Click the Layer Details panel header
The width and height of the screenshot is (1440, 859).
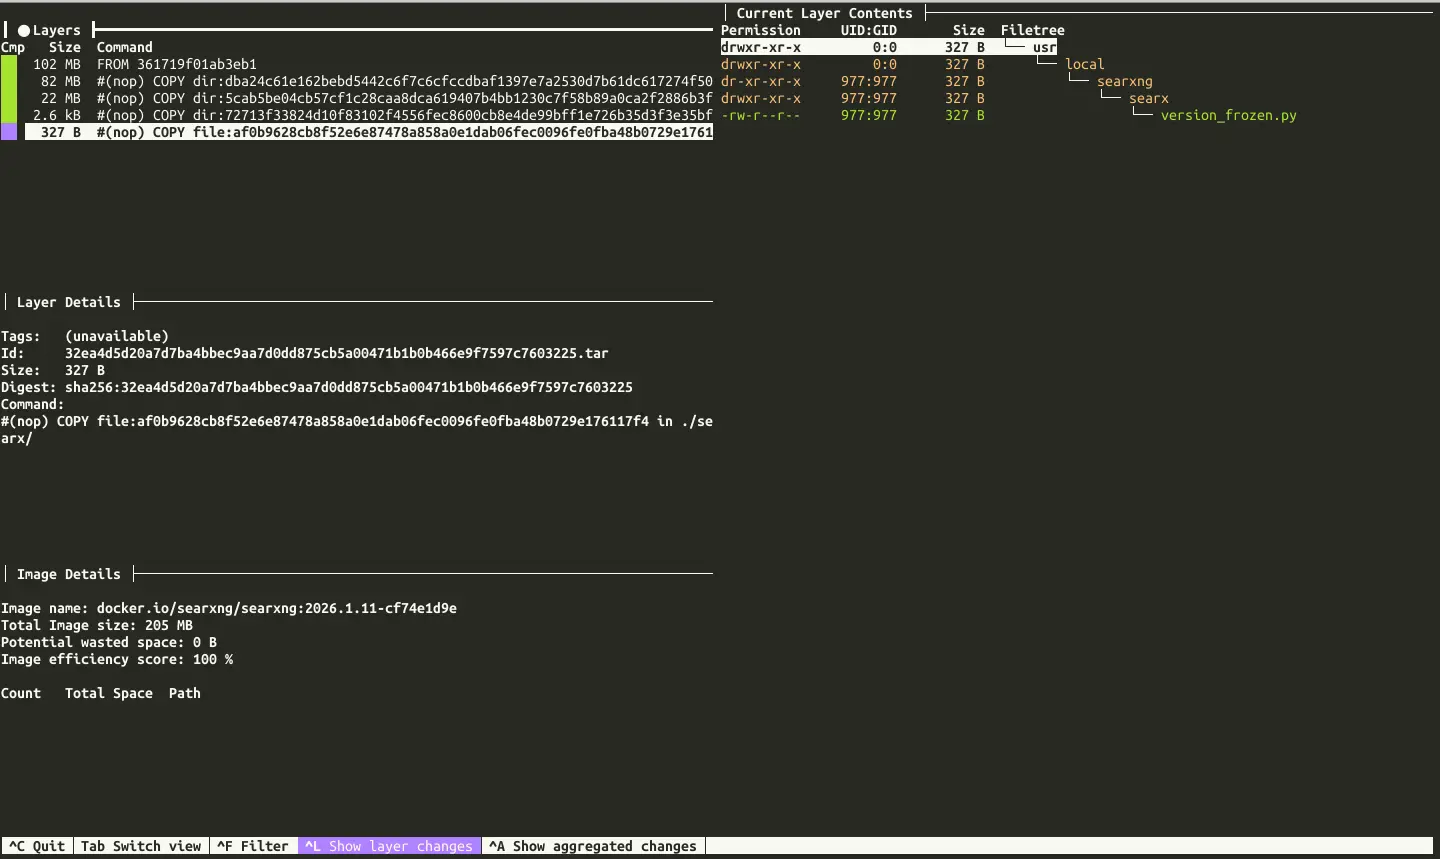(68, 302)
